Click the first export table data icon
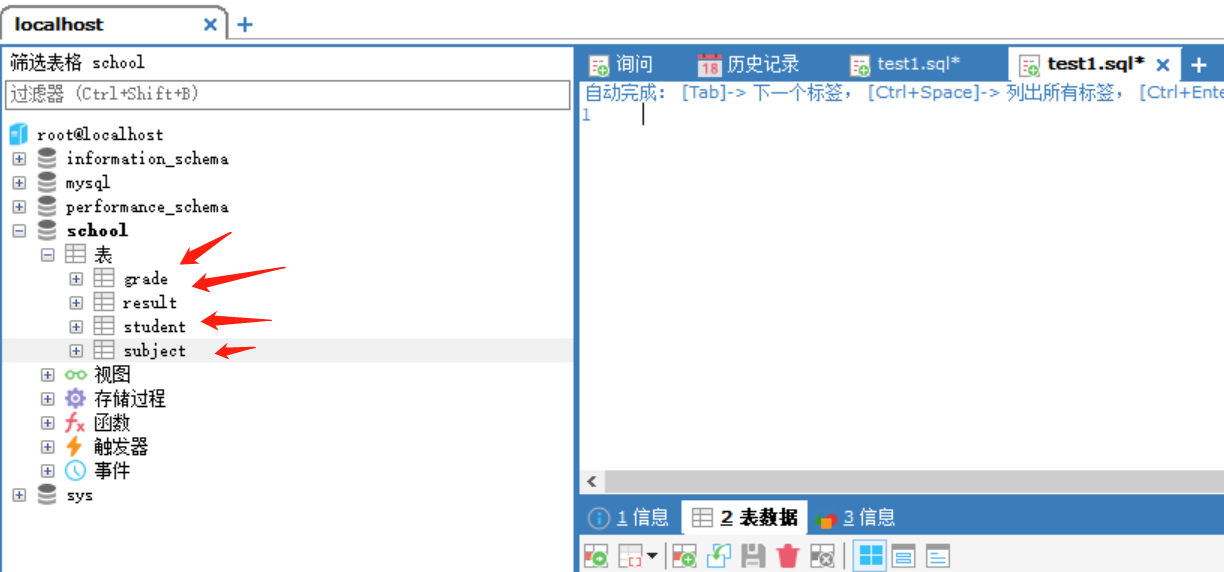The width and height of the screenshot is (1224, 572). tap(596, 556)
